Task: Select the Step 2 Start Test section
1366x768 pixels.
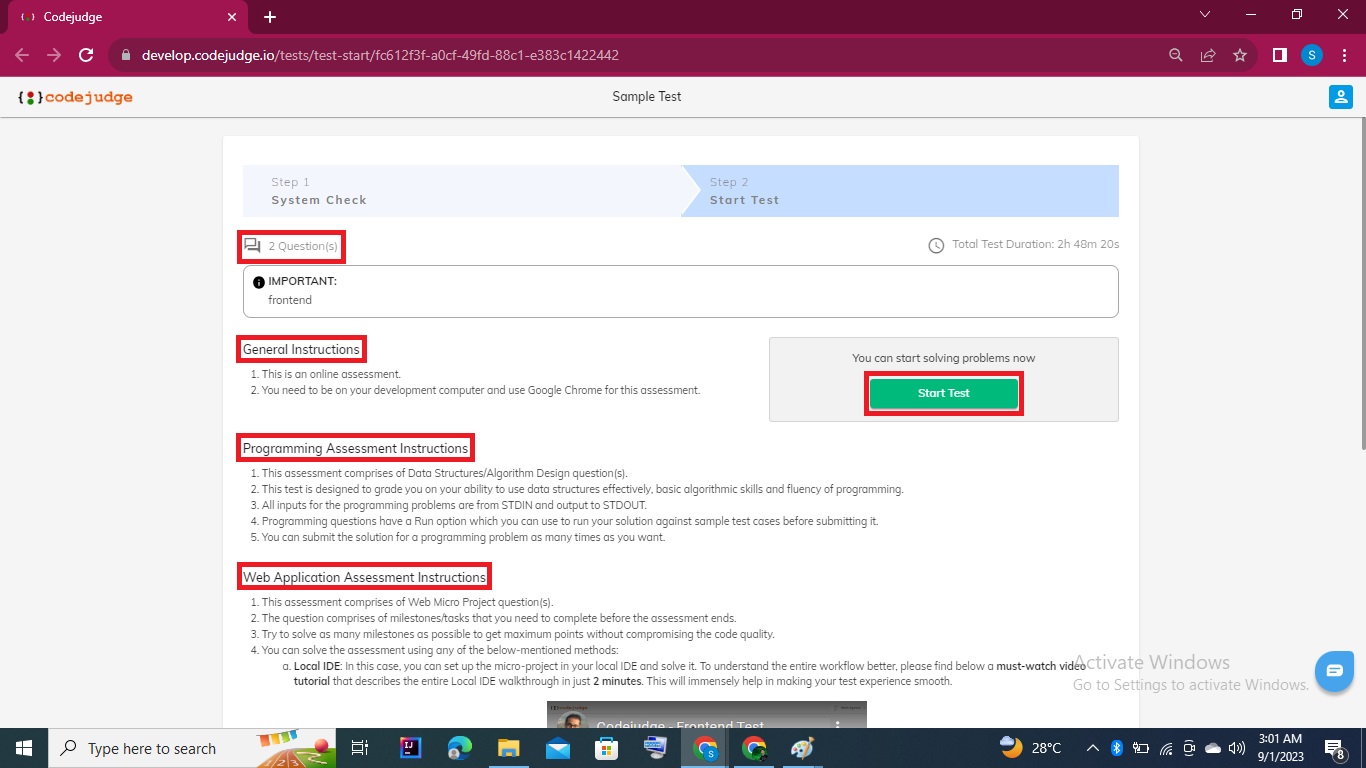Action: point(900,190)
